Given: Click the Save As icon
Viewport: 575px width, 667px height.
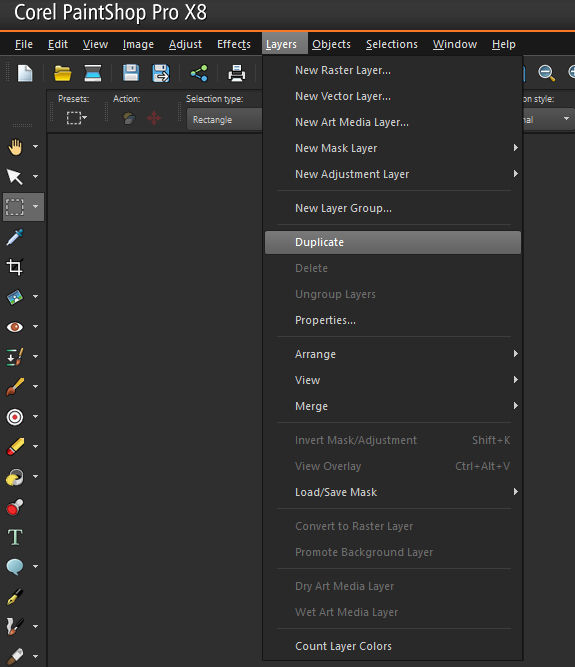Looking at the screenshot, I should [161, 73].
